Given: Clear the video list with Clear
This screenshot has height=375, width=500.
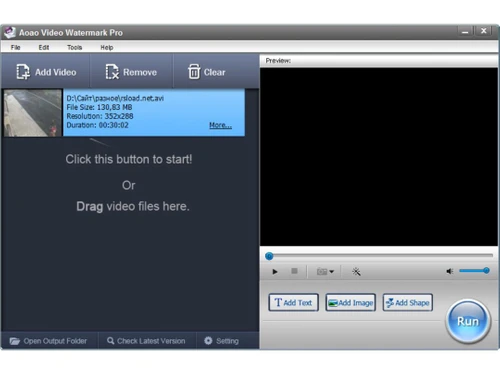Looking at the screenshot, I should tap(207, 72).
